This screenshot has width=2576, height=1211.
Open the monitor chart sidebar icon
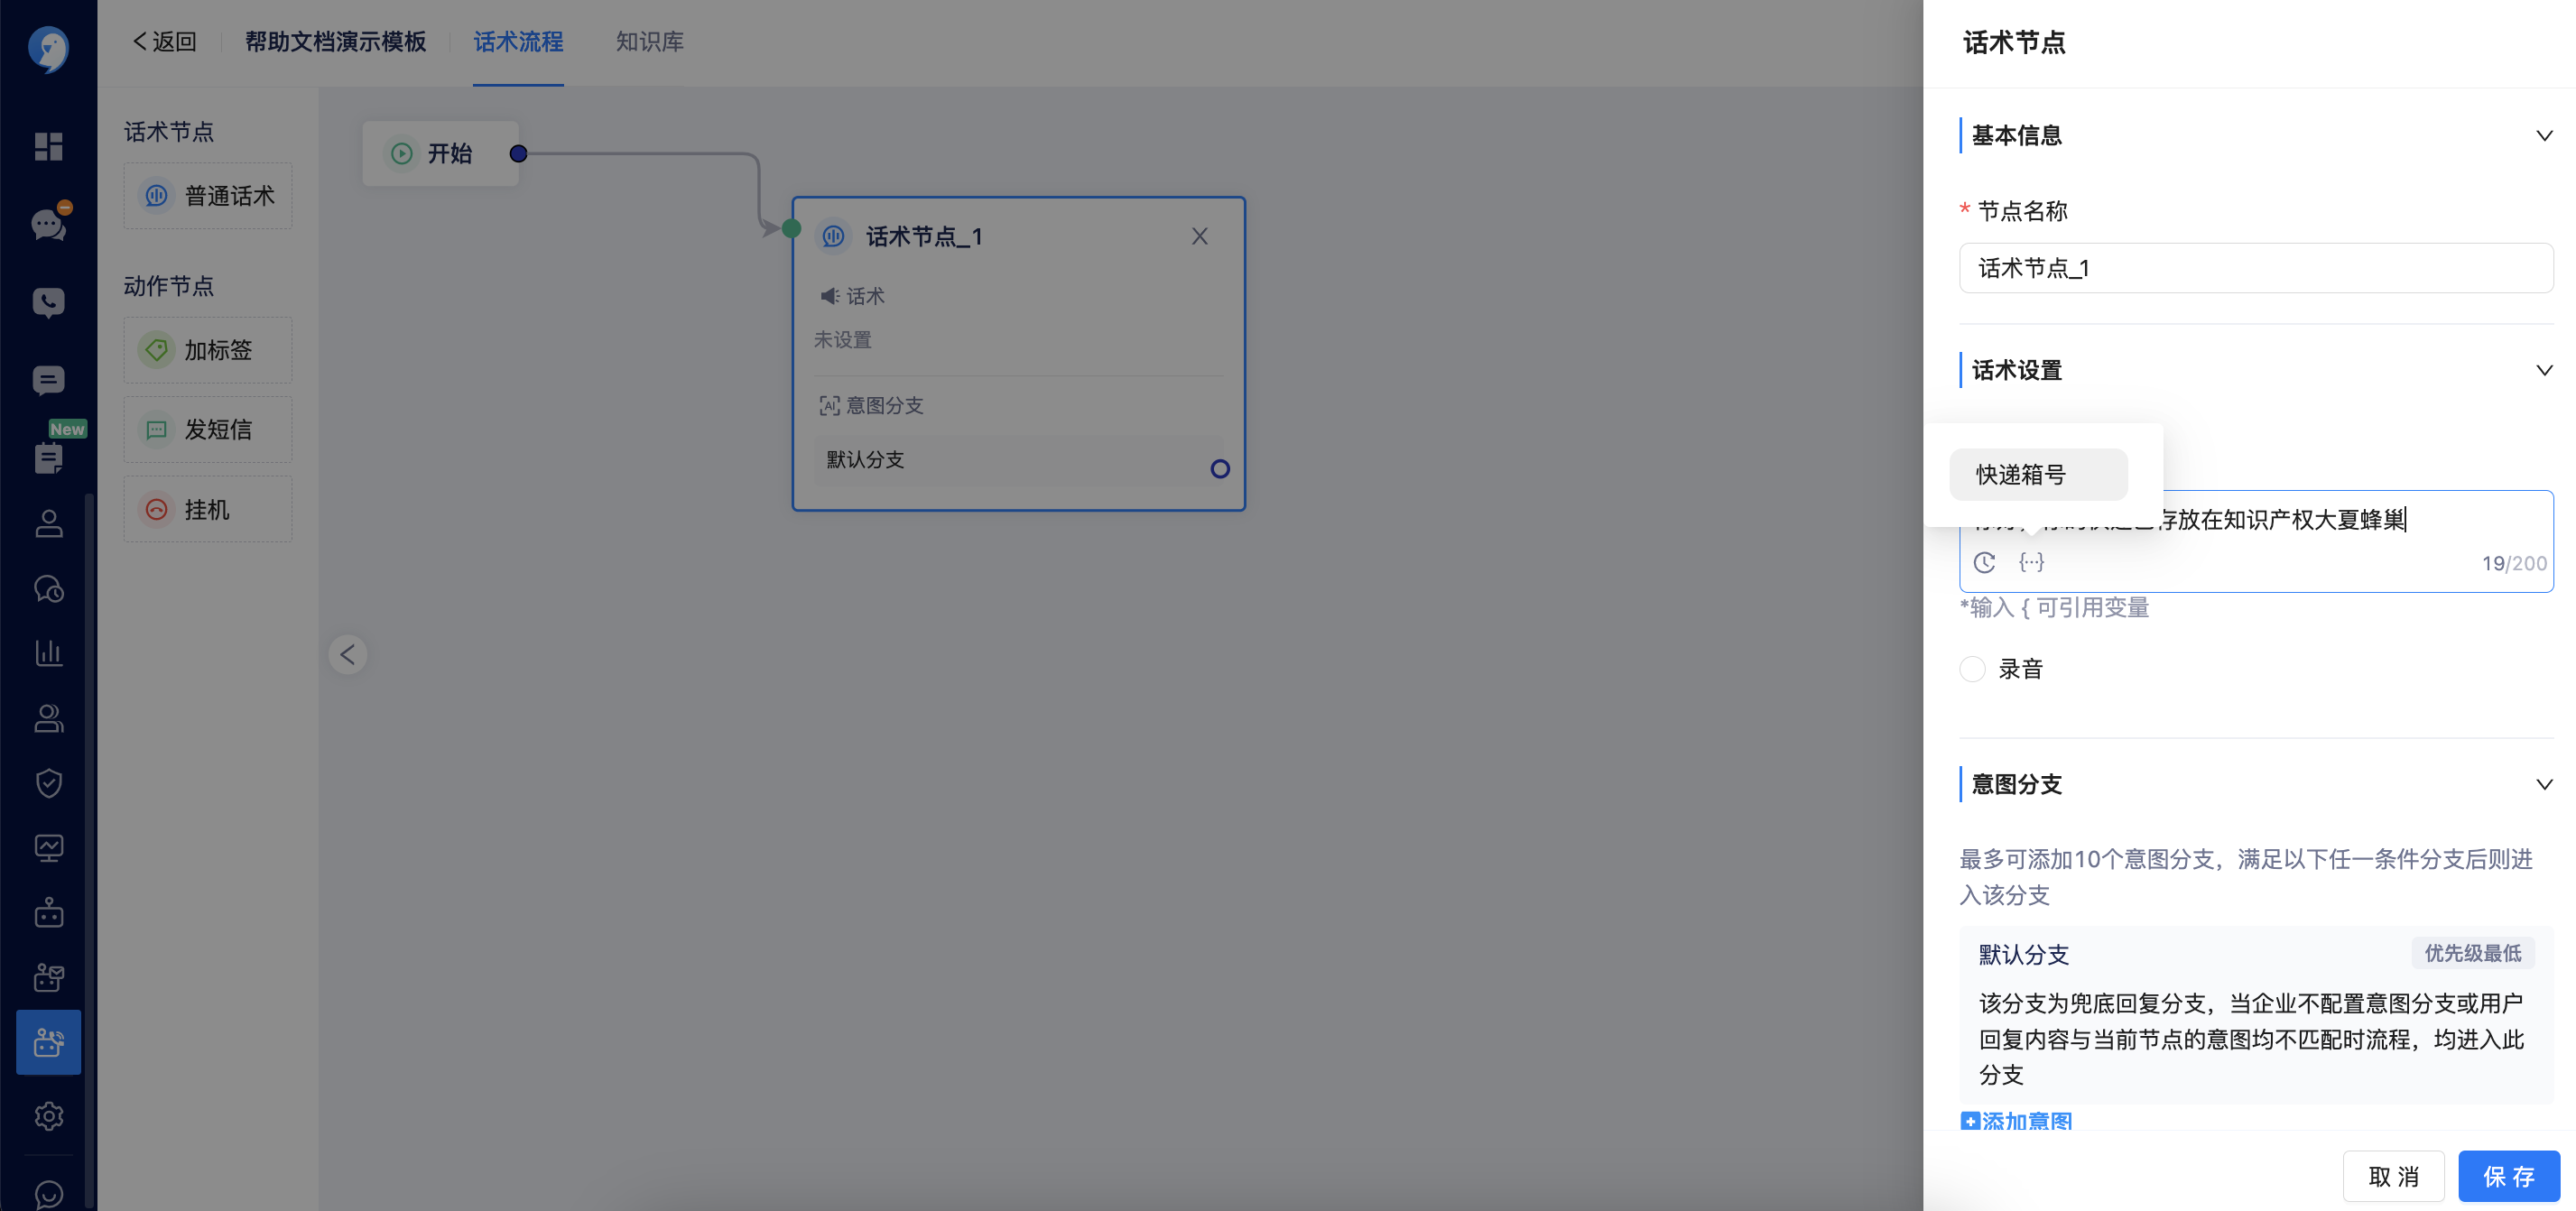[48, 848]
